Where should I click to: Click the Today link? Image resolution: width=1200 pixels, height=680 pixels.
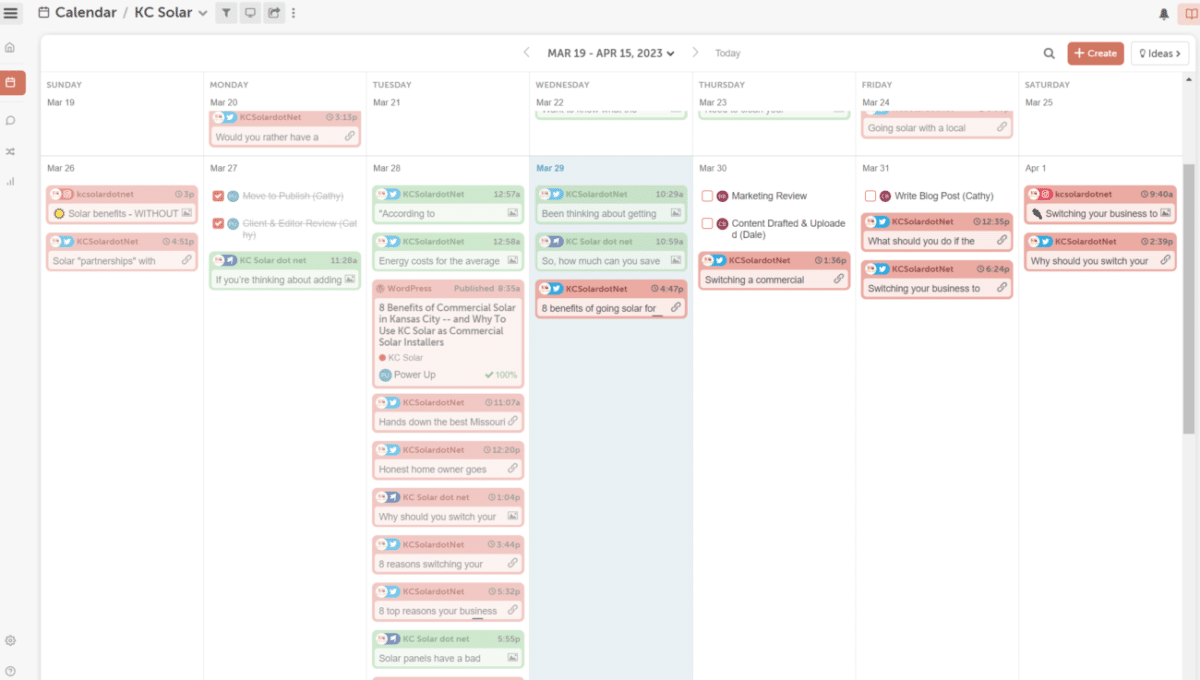pos(727,53)
